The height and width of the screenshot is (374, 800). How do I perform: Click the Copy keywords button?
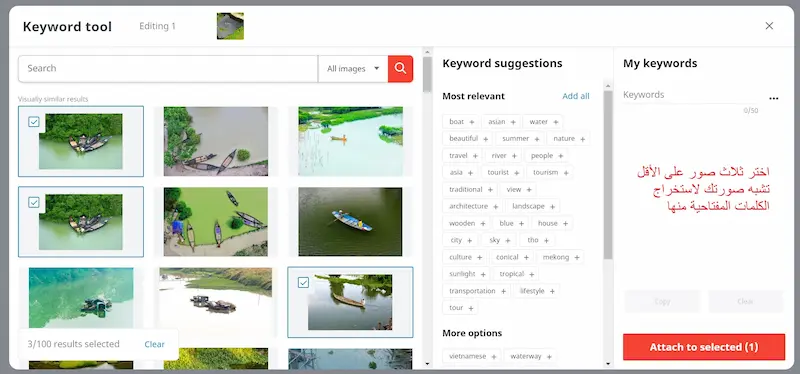click(x=662, y=302)
